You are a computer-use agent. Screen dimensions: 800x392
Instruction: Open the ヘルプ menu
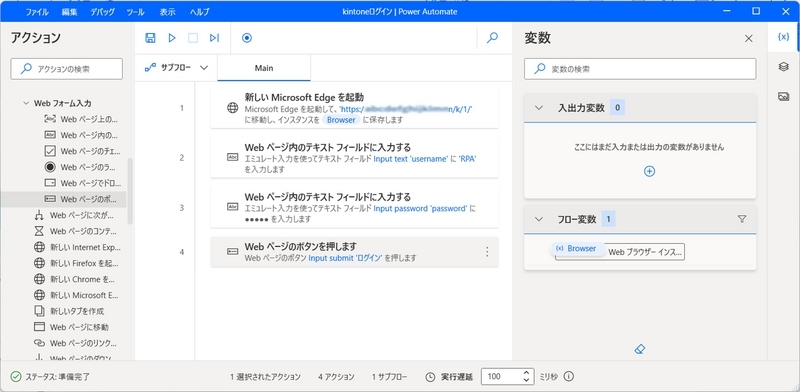[199, 12]
